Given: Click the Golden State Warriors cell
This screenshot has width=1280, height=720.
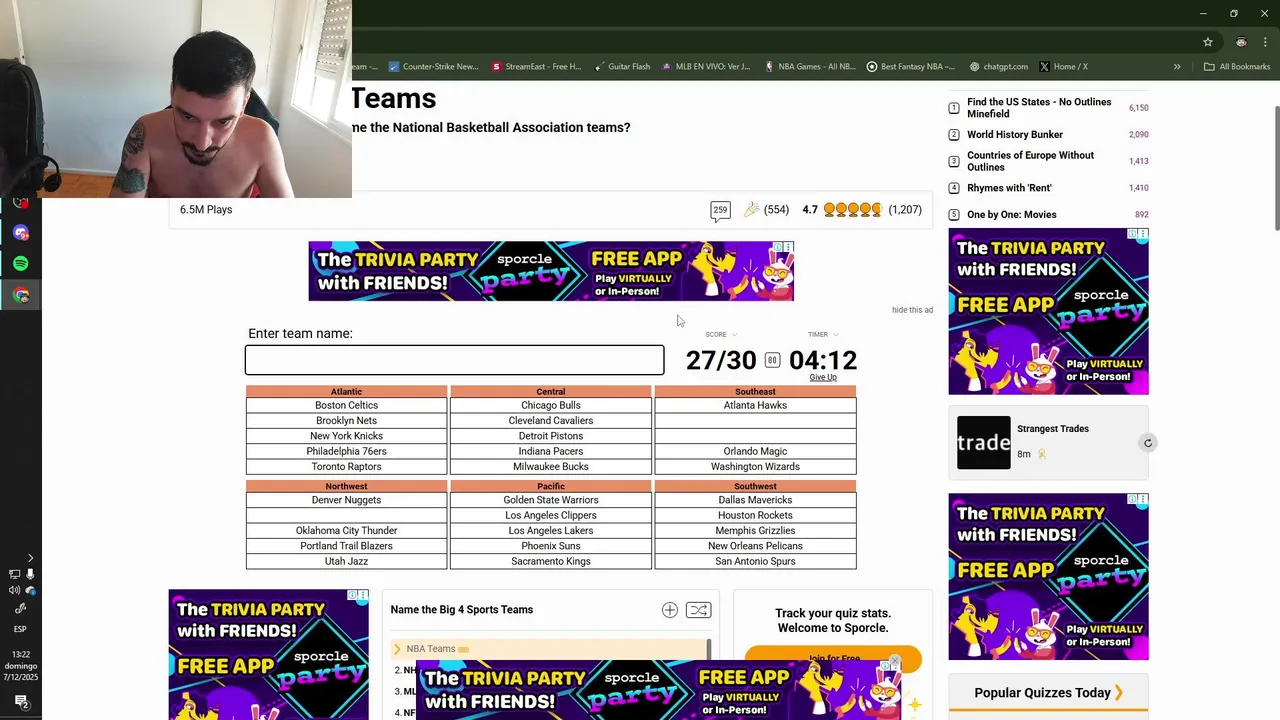Looking at the screenshot, I should tap(551, 500).
